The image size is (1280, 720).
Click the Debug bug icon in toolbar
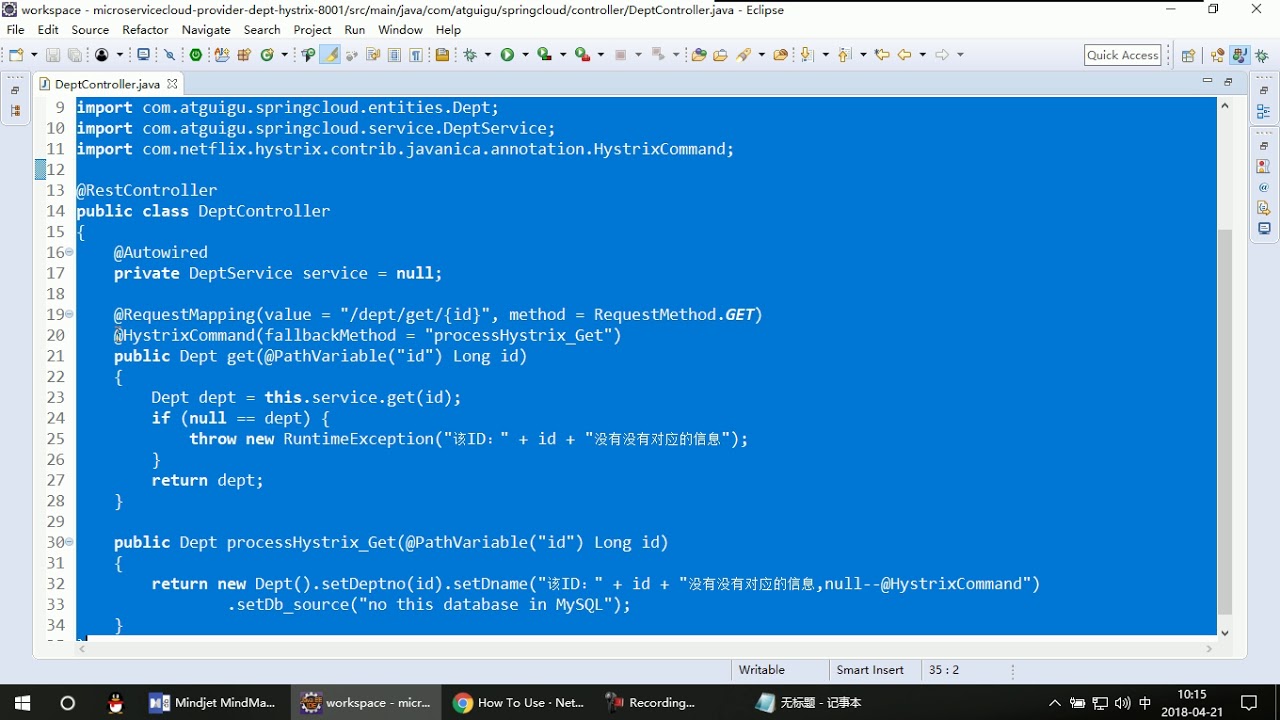(x=470, y=55)
